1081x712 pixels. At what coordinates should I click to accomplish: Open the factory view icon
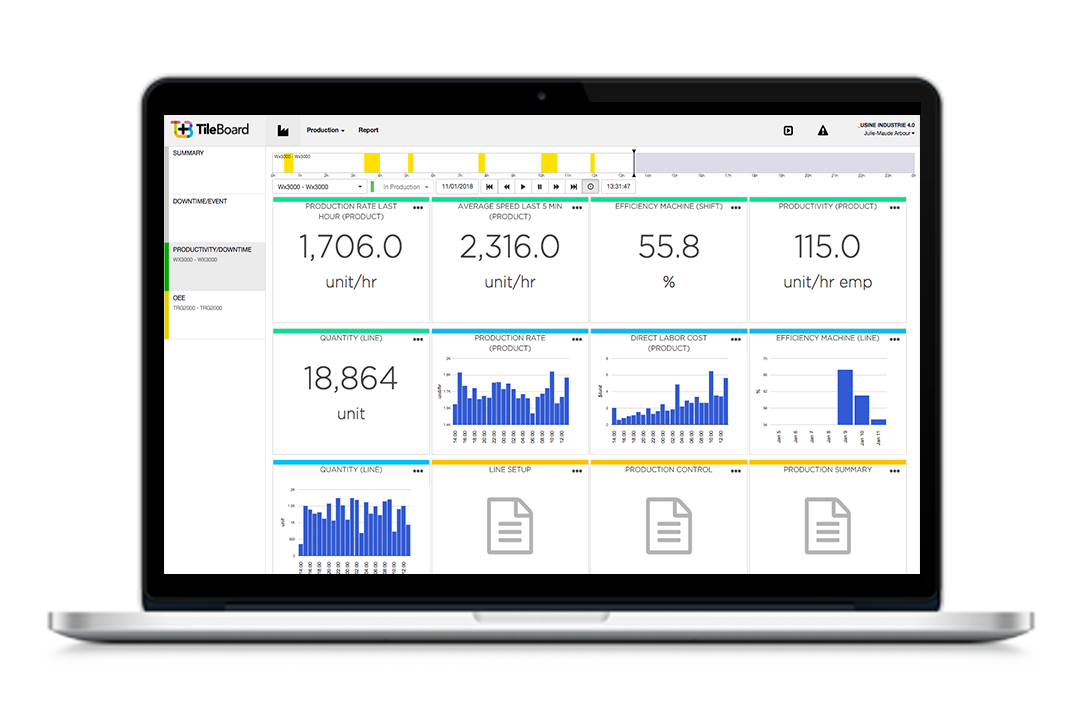[x=283, y=130]
